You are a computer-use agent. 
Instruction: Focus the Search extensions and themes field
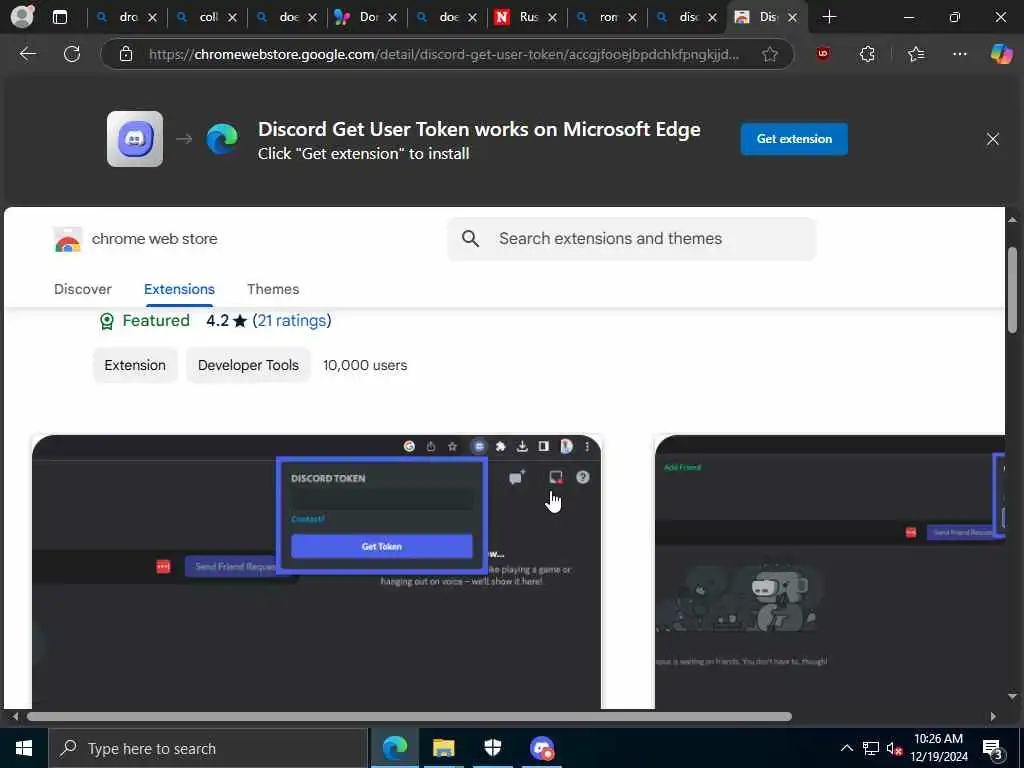tap(632, 239)
